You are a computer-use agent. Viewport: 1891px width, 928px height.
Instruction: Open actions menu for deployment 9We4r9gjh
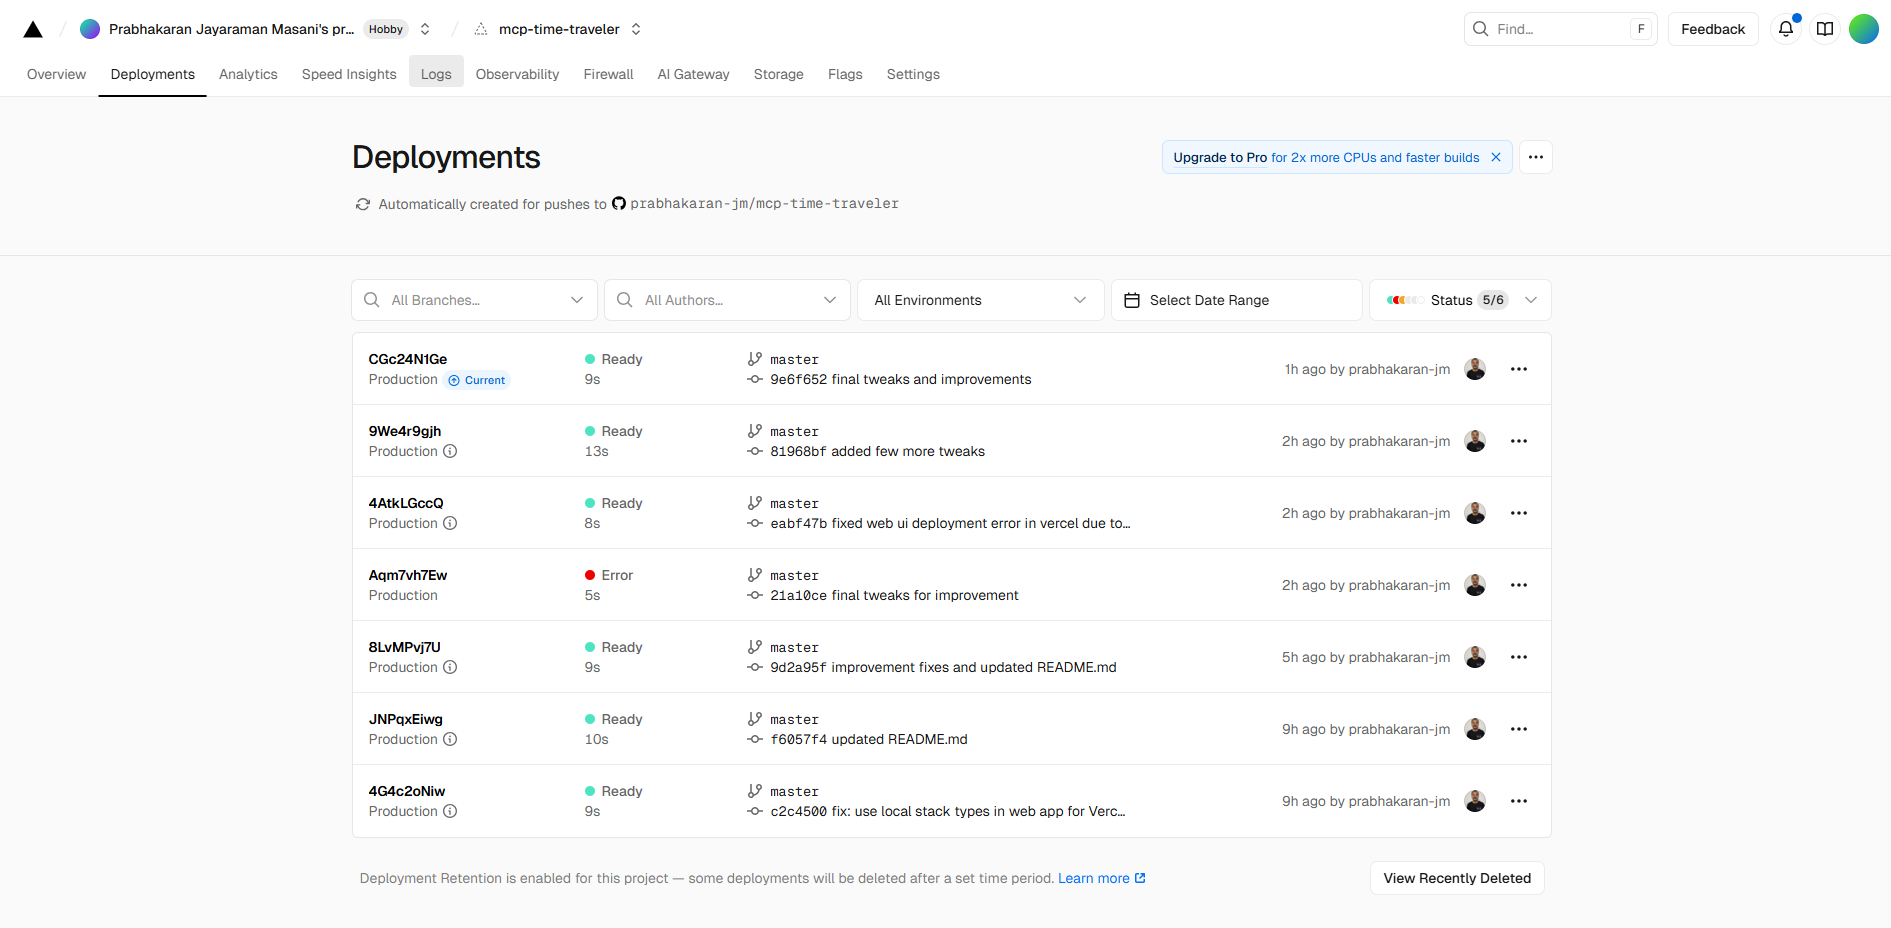(x=1519, y=441)
